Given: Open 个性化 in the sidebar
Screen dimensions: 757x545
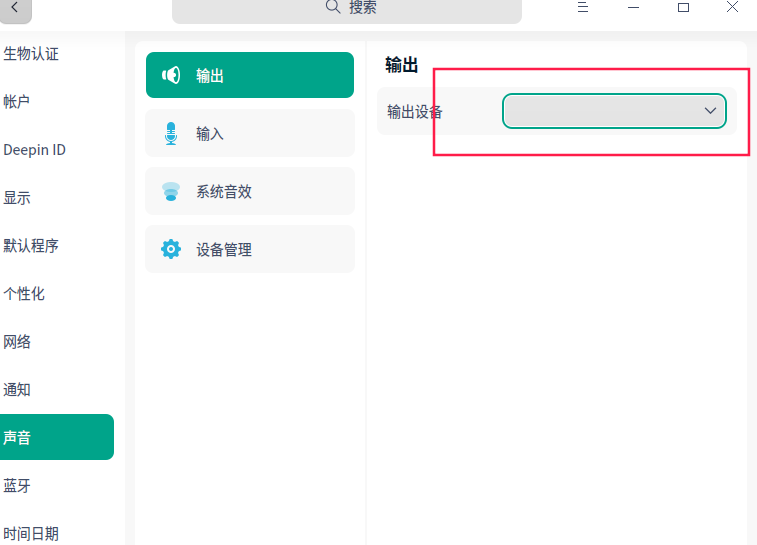Looking at the screenshot, I should [x=24, y=293].
